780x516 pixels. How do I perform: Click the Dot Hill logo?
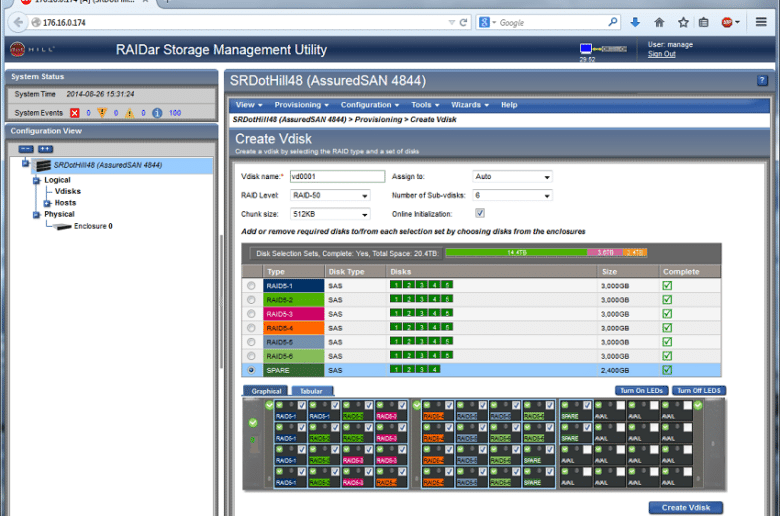click(x=17, y=49)
